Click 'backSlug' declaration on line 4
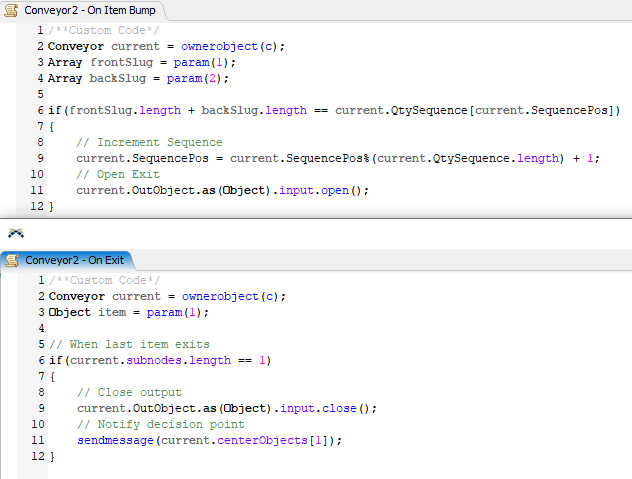The height and width of the screenshot is (479, 632). [118, 78]
